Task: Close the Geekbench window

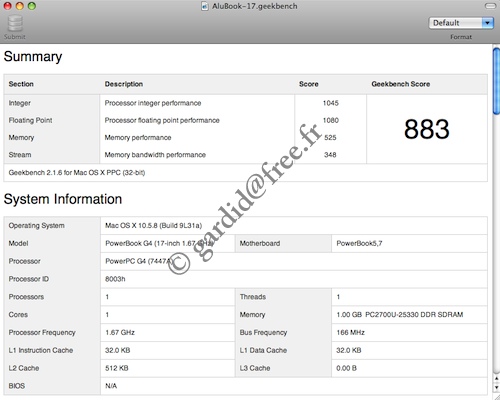Action: click(7, 6)
